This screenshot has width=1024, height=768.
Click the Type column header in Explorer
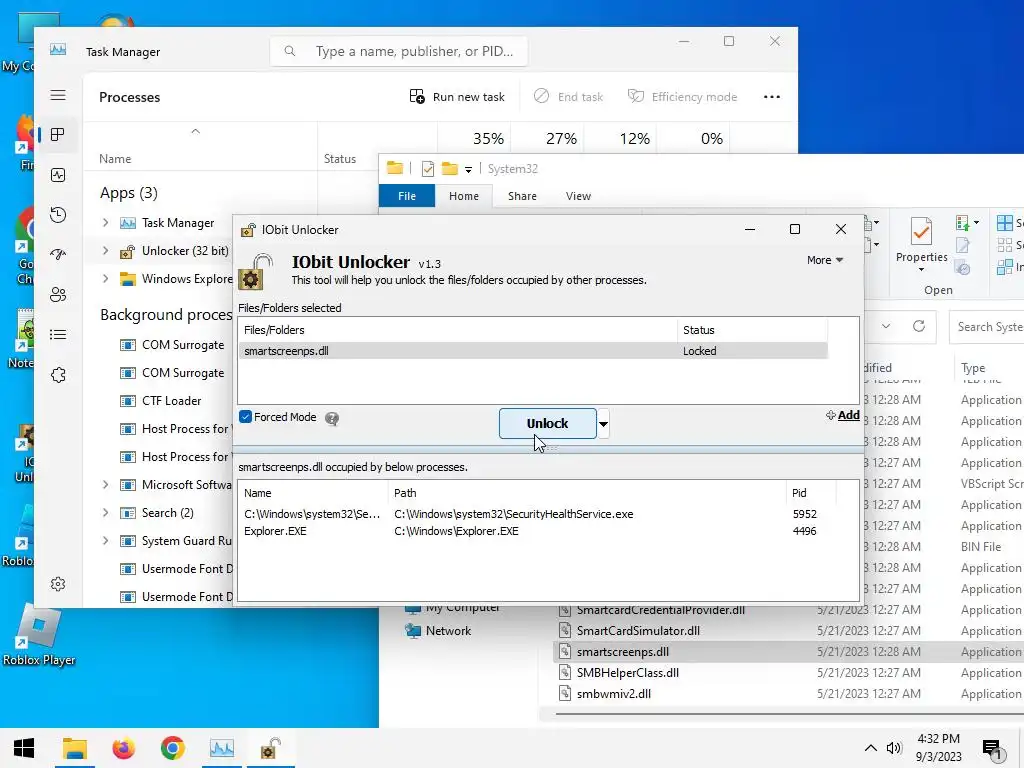click(x=973, y=368)
